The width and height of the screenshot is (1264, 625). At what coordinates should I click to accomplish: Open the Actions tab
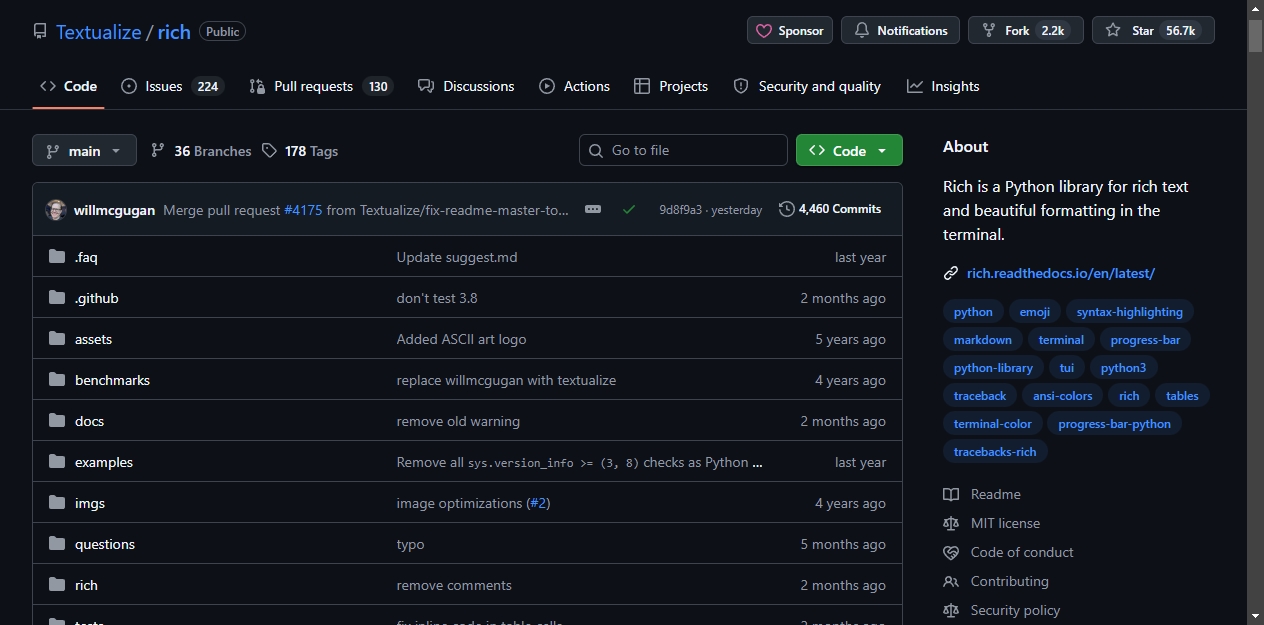pos(574,86)
